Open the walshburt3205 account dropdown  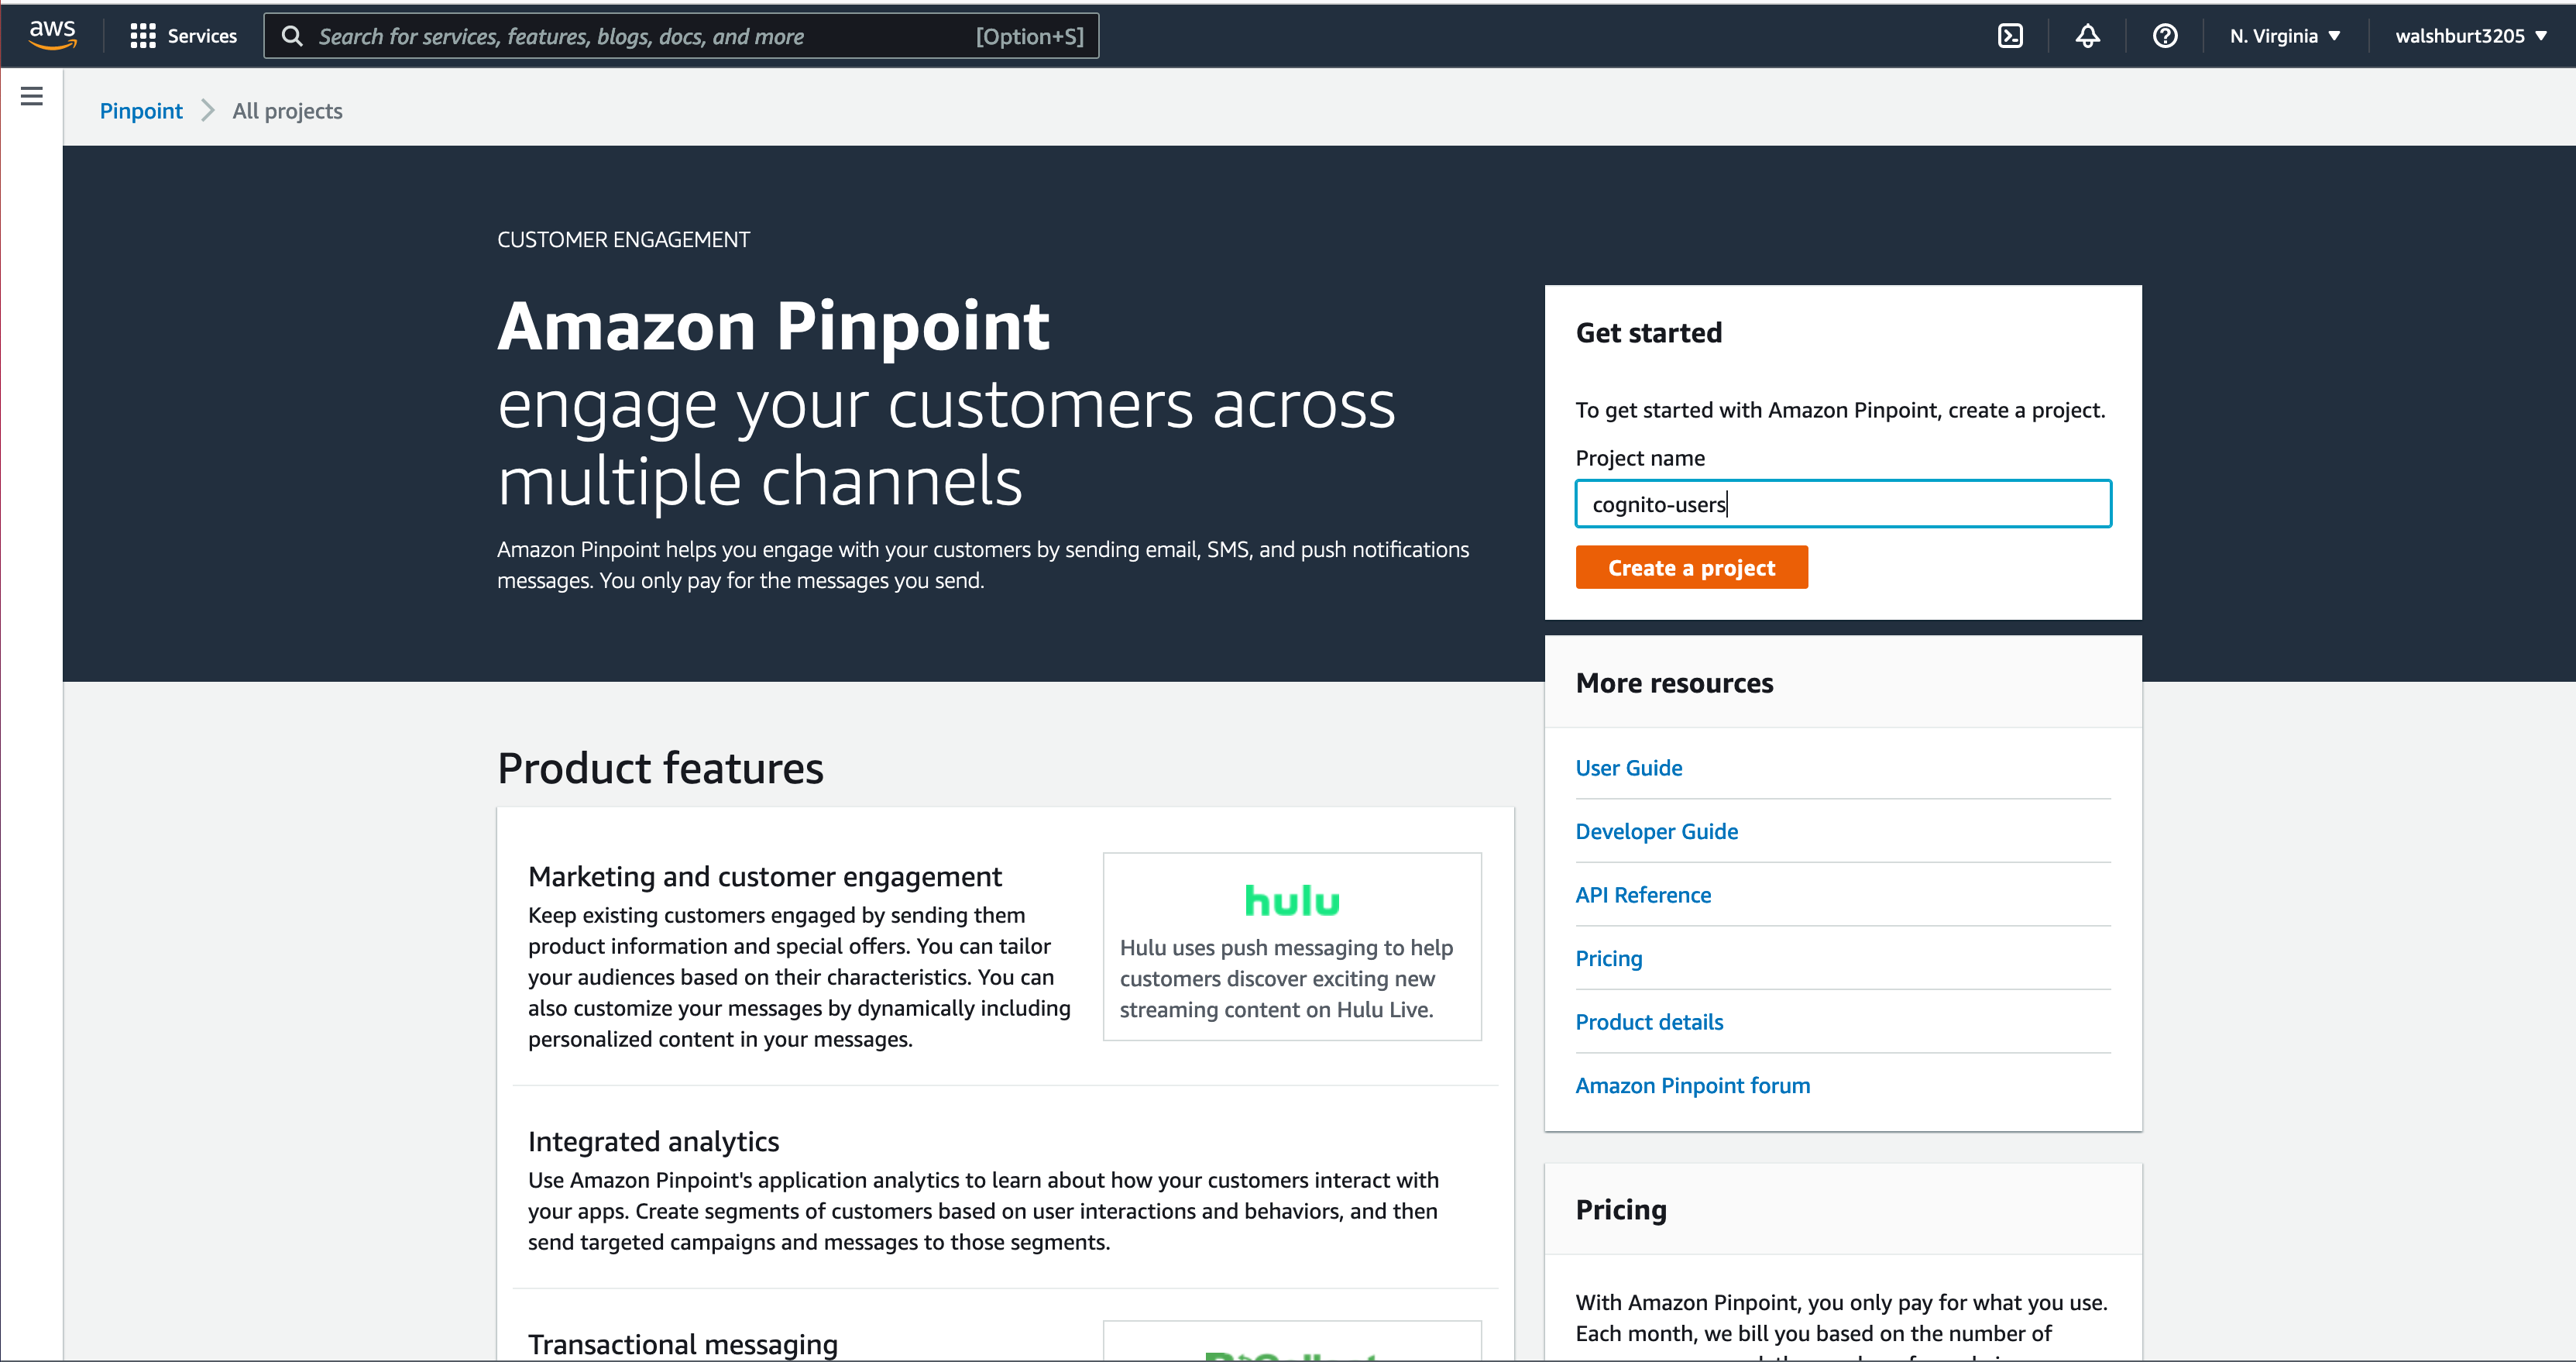(x=2470, y=36)
